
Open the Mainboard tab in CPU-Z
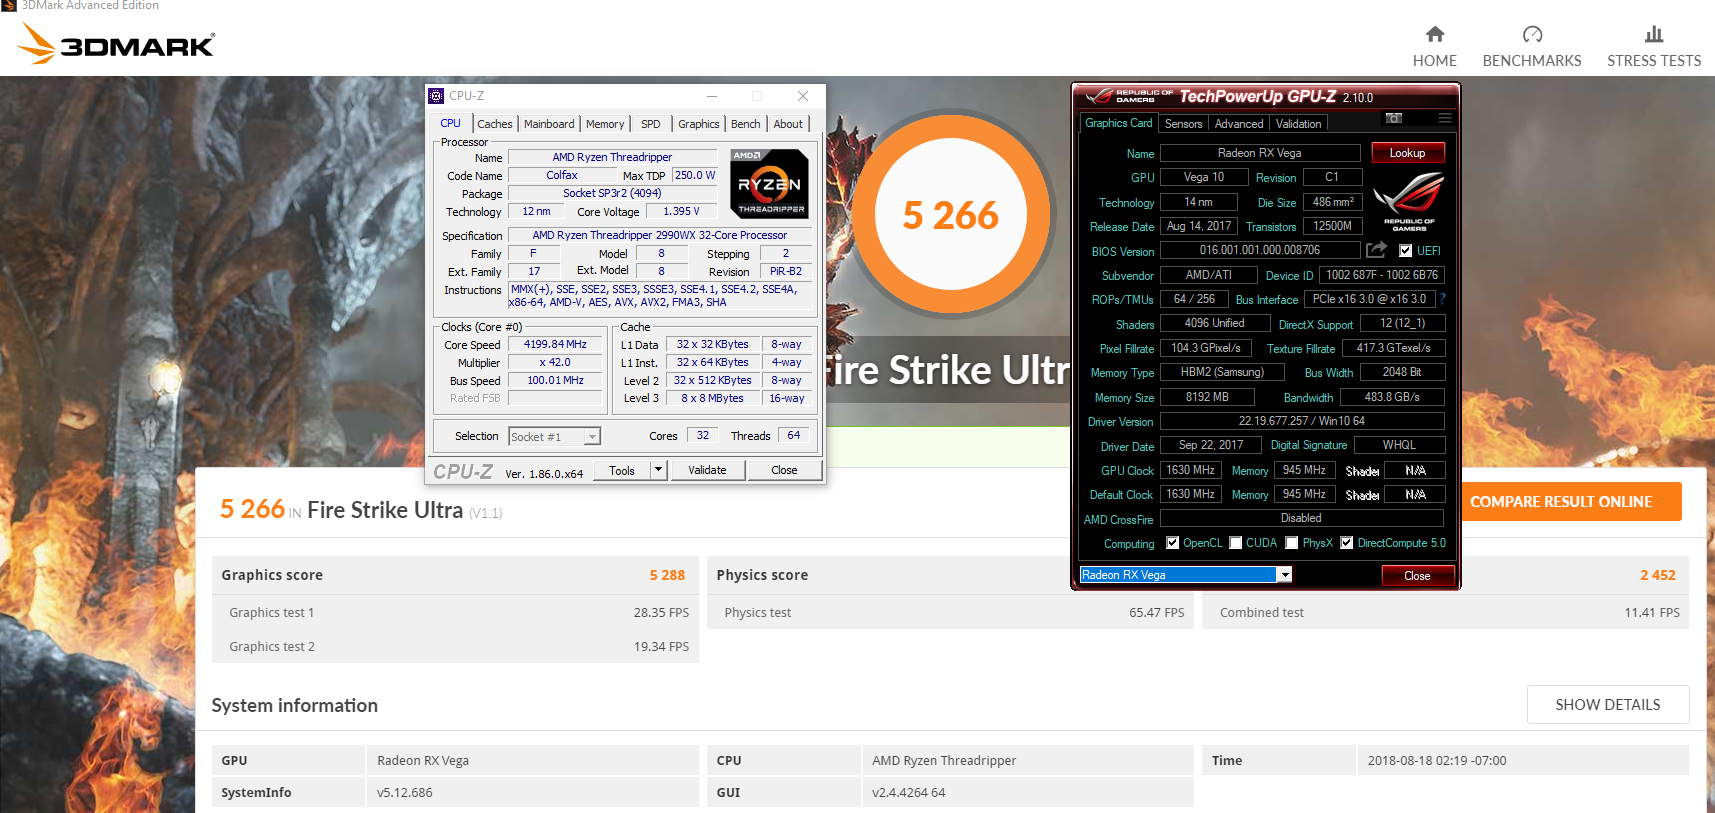(x=549, y=124)
